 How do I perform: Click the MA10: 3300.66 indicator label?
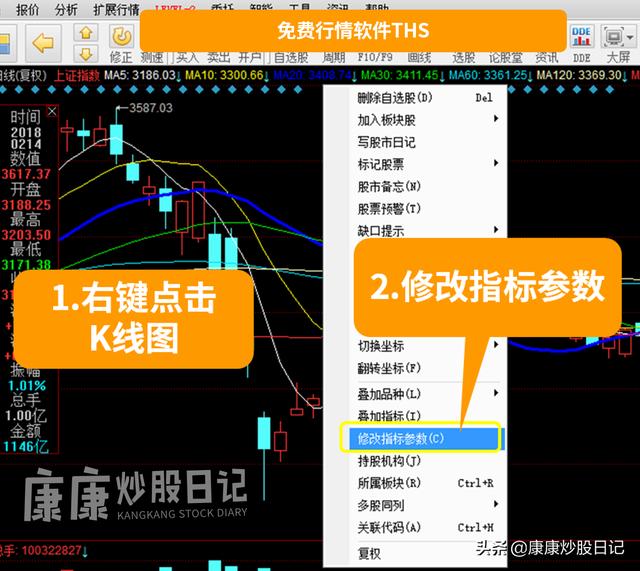coord(224,76)
